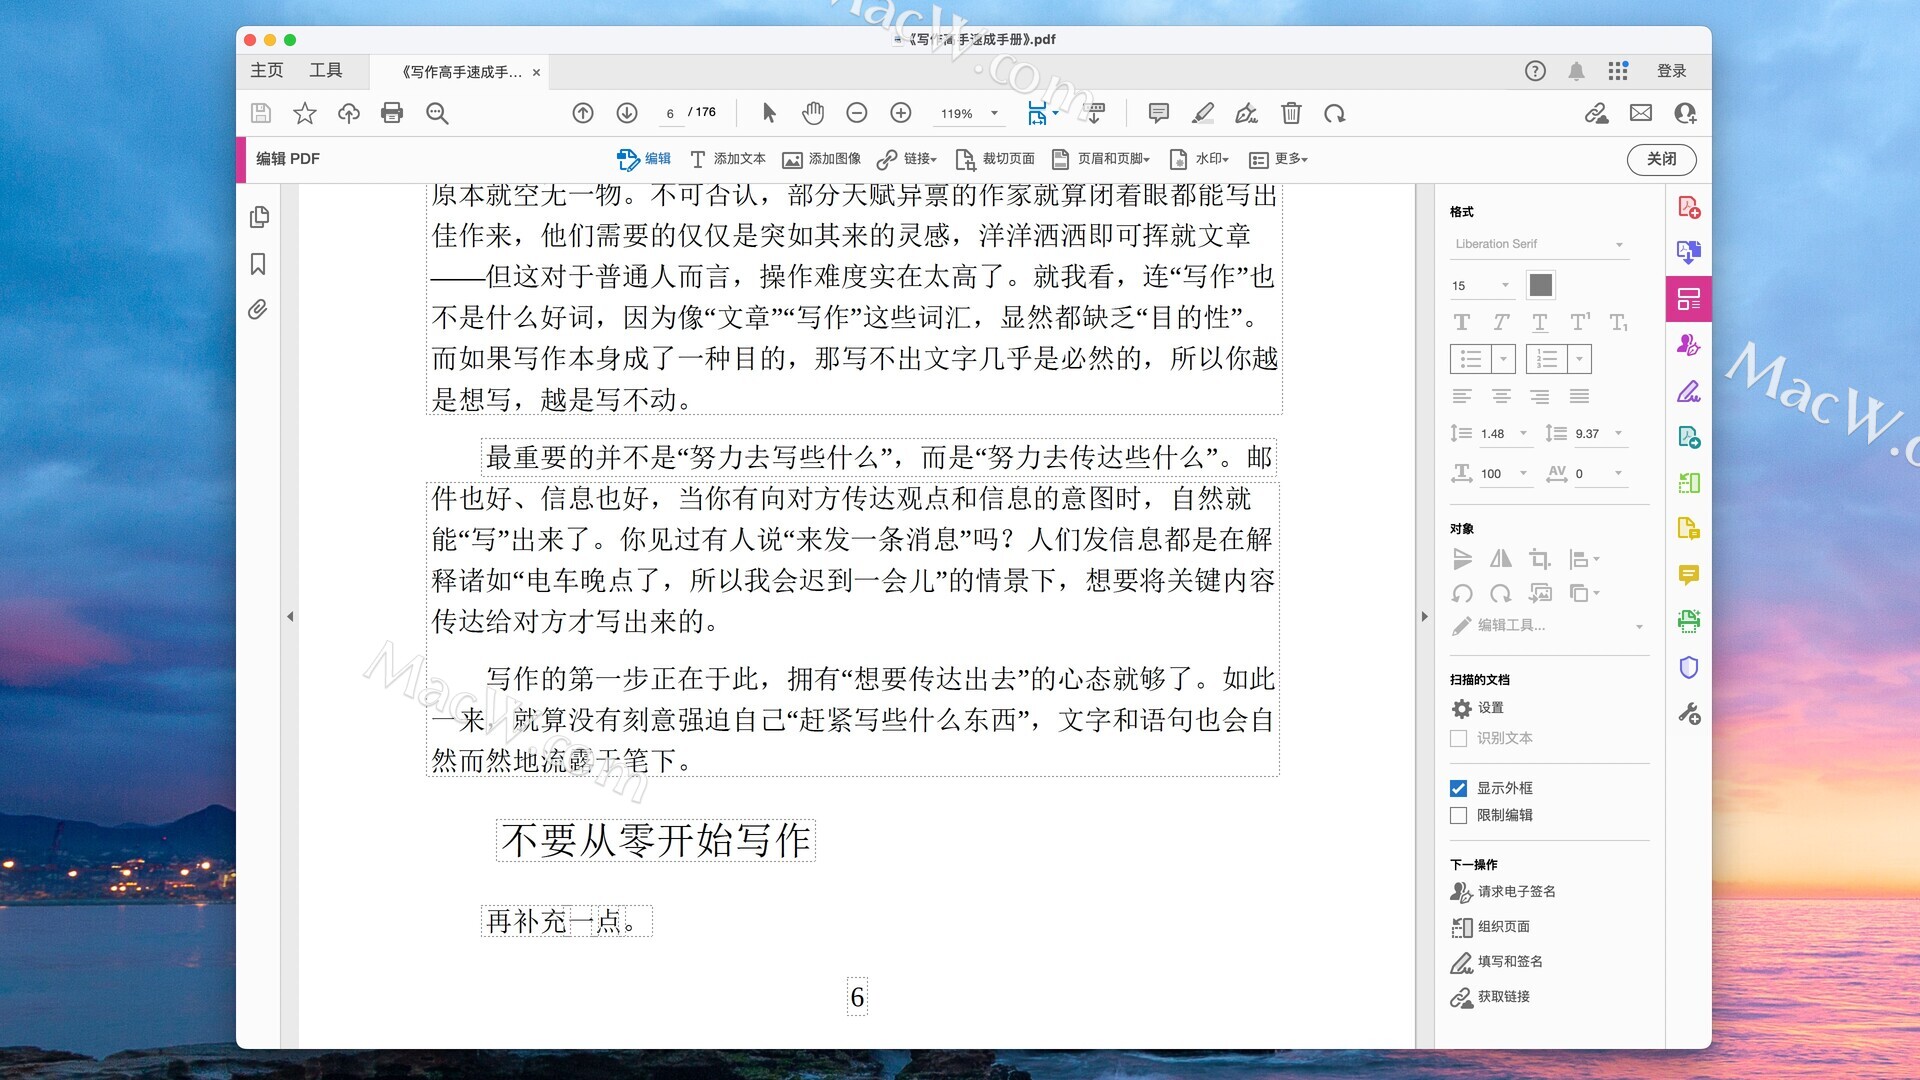Expand the numbered list style dropdown
Image resolution: width=1920 pixels, height=1080 pixels.
click(x=1579, y=358)
